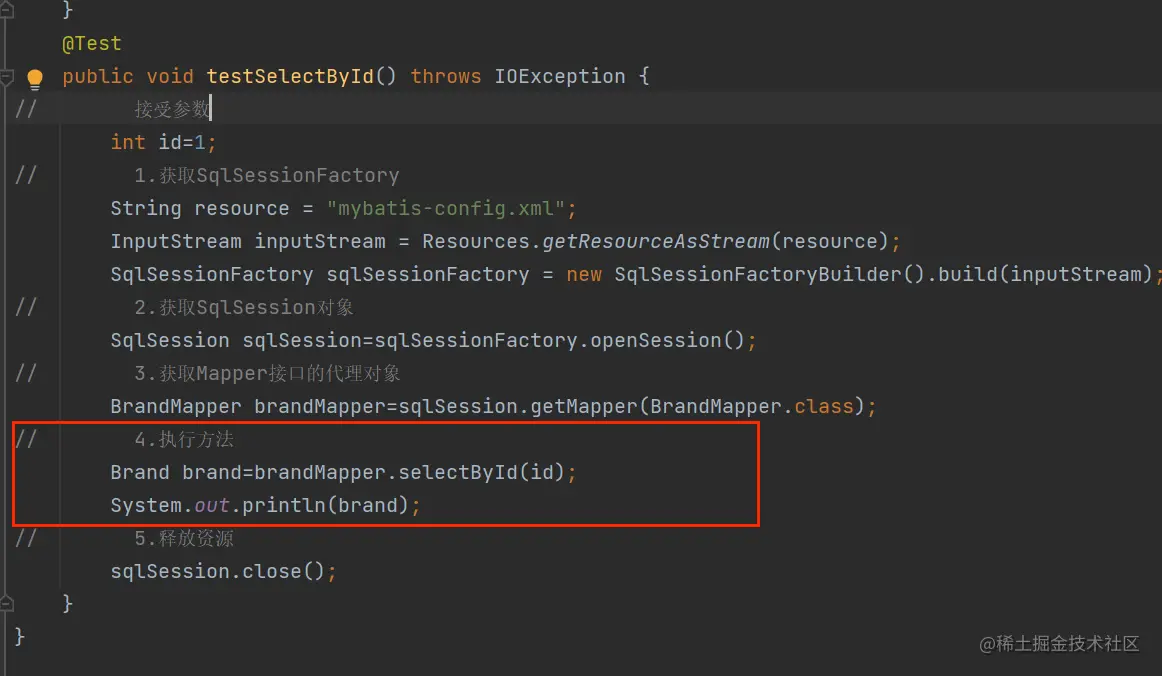Click the @Test annotation
The image size is (1162, 676).
click(92, 44)
